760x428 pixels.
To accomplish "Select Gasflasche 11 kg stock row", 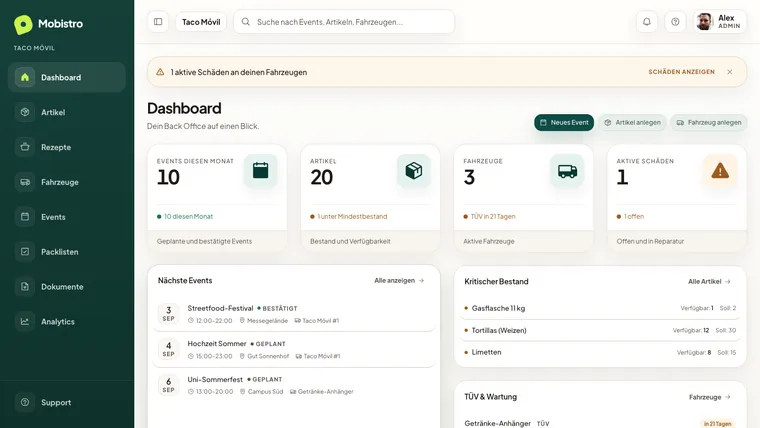I will [x=600, y=308].
